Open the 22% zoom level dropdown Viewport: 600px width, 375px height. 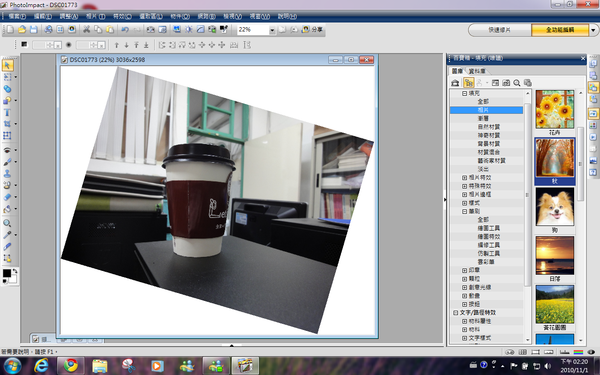(x=272, y=30)
